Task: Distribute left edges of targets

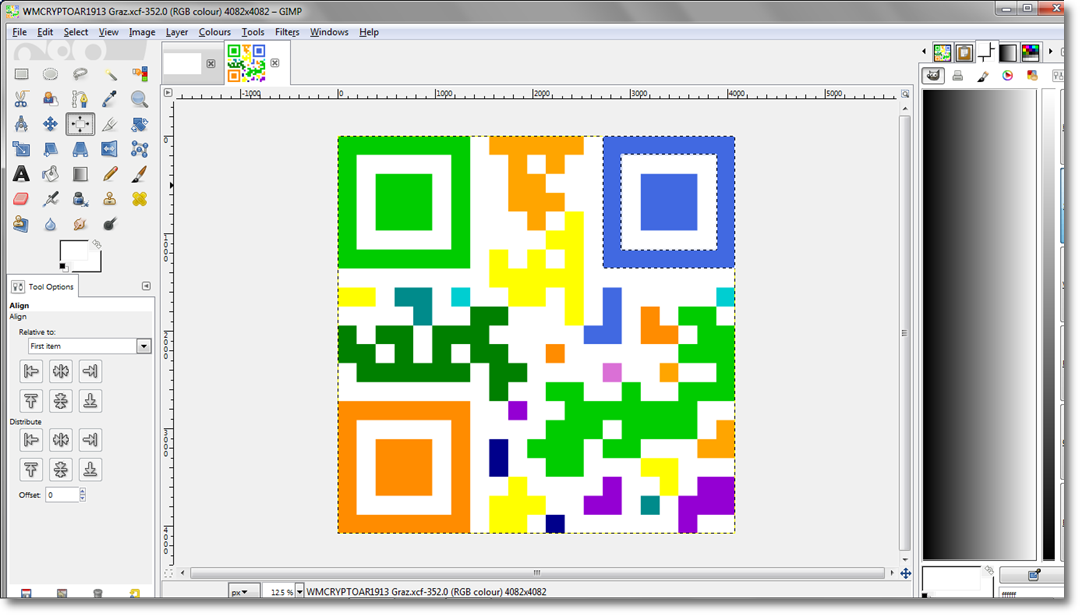Action: tap(31, 440)
